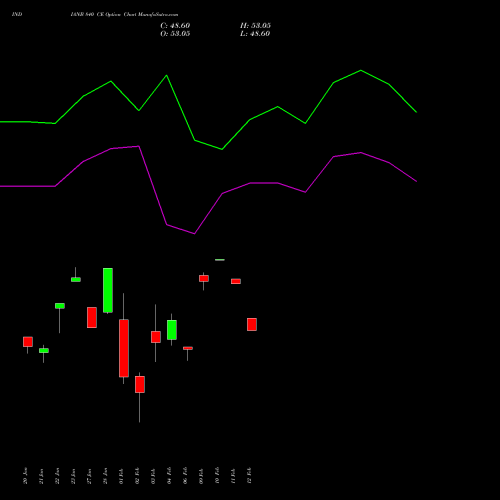Viewport: 500px width, 500px height.
Task: Select the 02 Feb date label
Action: point(137,476)
